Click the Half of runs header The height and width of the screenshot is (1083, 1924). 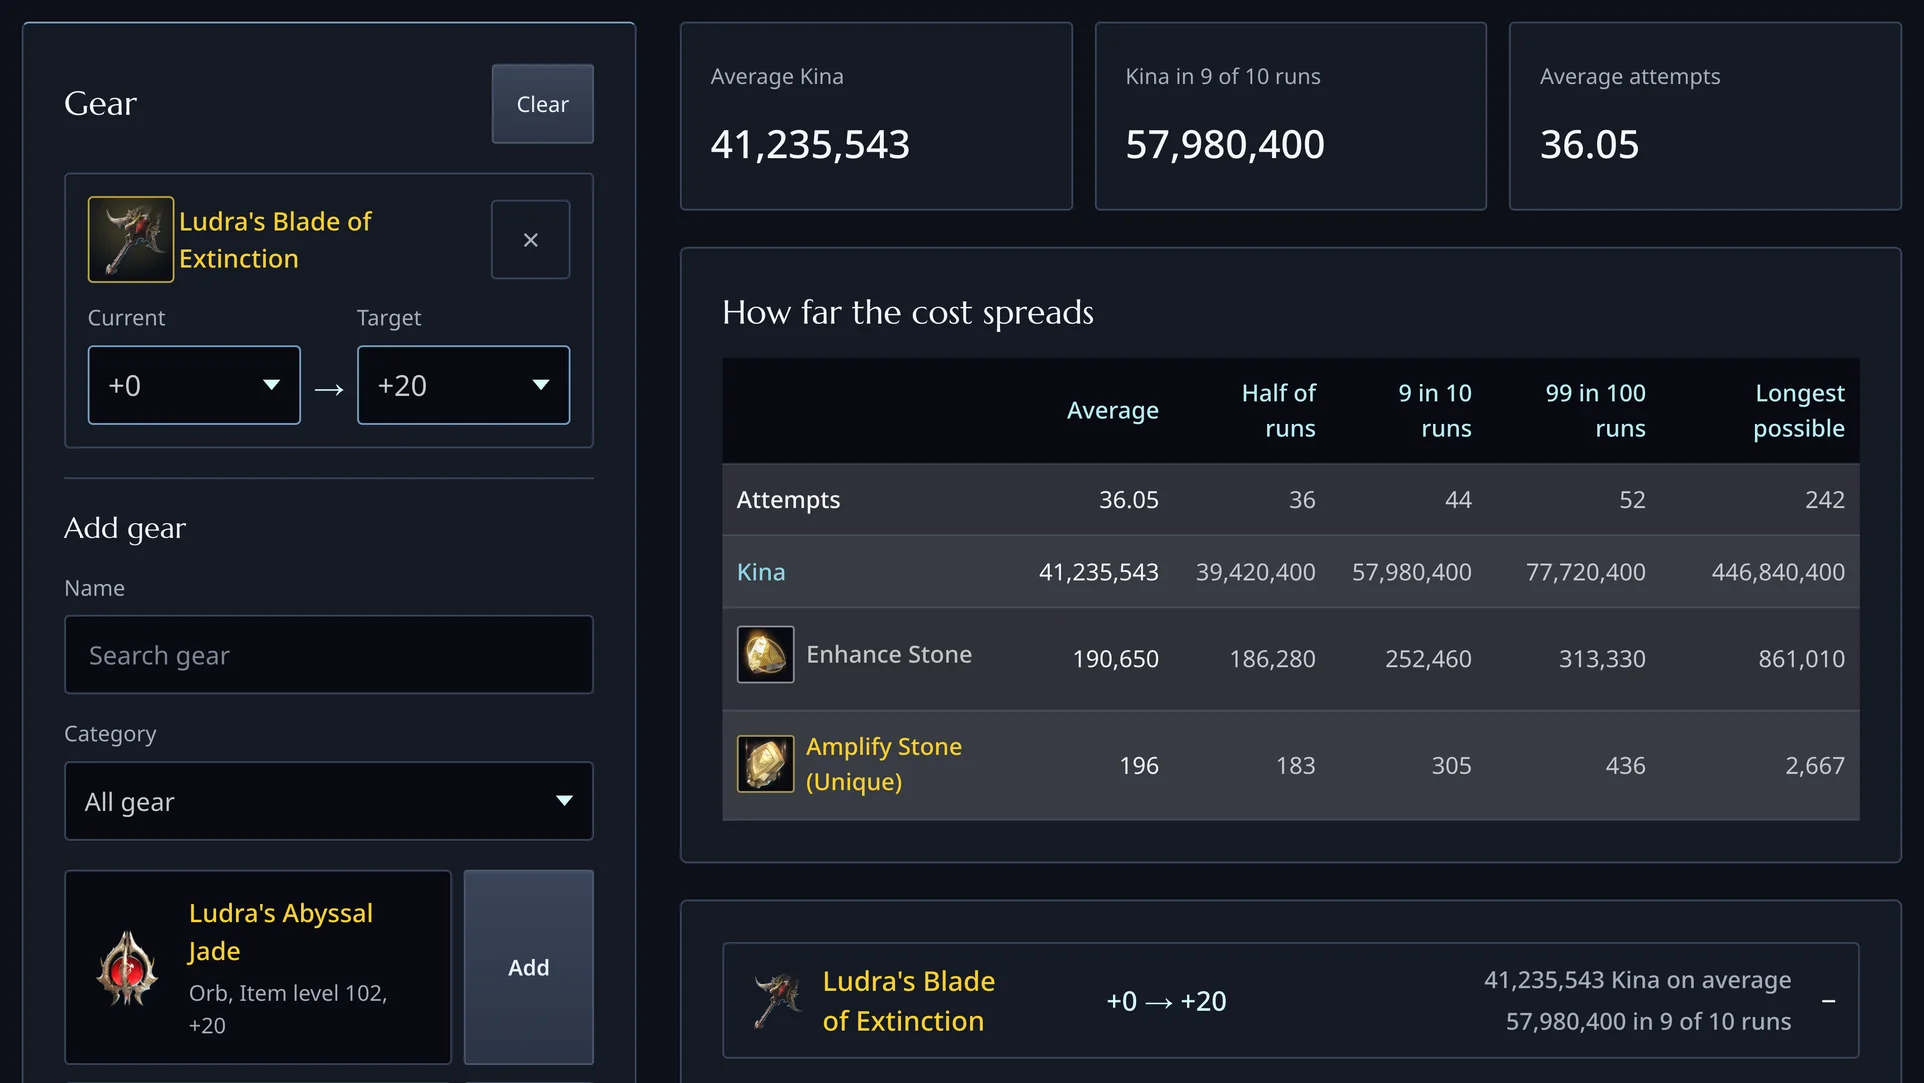pyautogui.click(x=1278, y=410)
